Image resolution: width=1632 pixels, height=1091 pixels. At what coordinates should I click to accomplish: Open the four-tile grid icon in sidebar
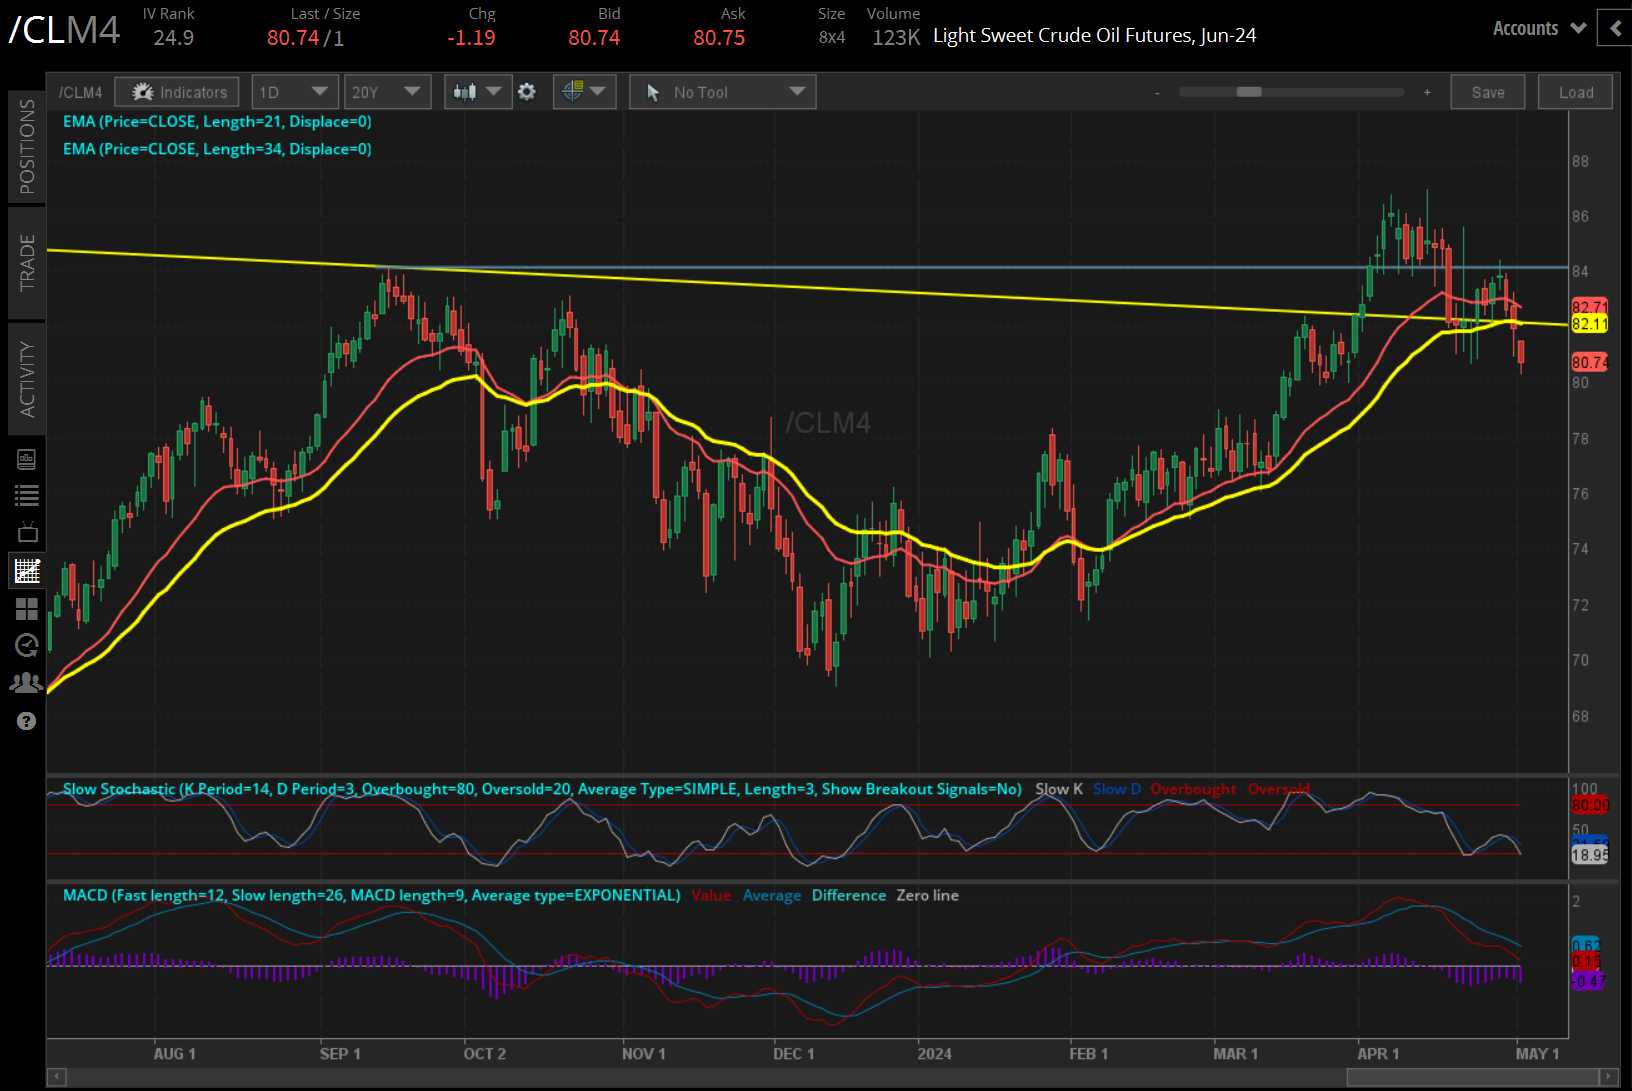point(27,609)
